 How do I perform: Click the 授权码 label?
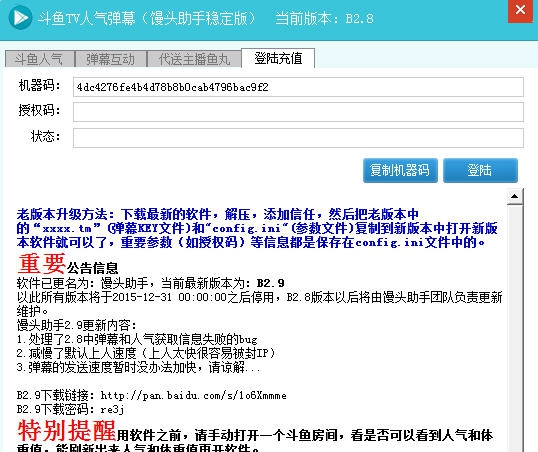click(x=39, y=111)
